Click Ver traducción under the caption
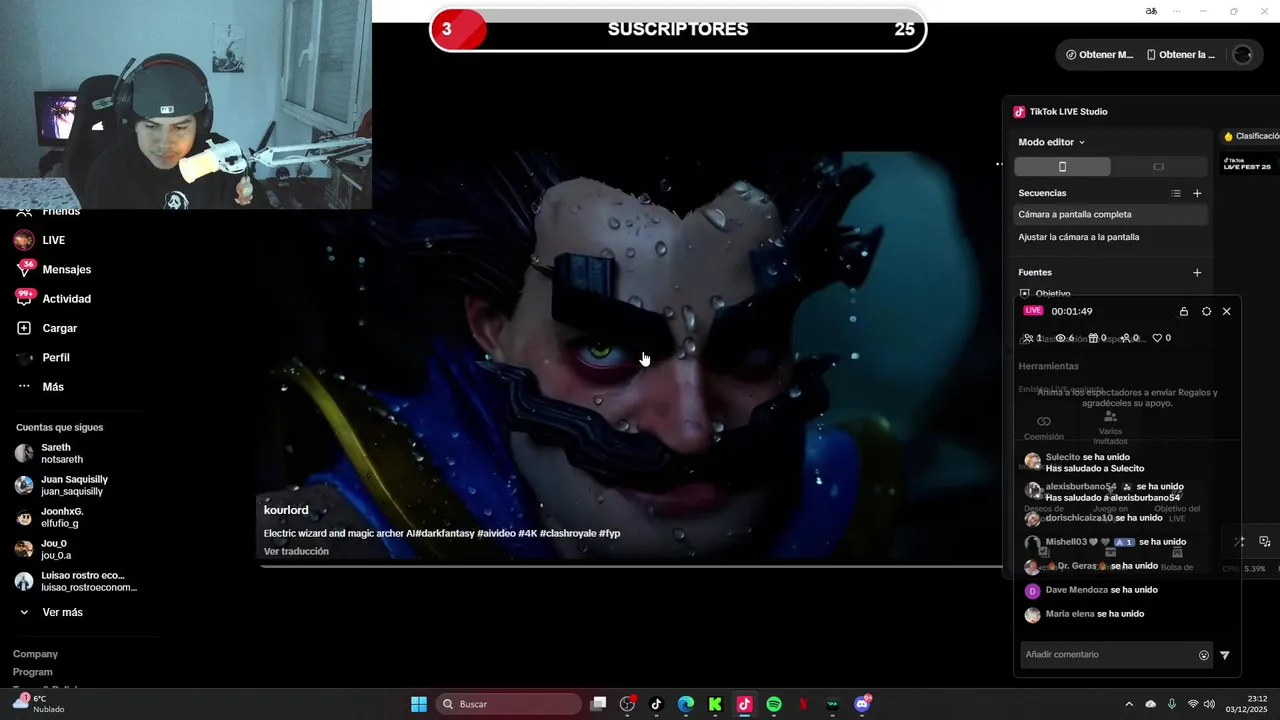 click(296, 551)
